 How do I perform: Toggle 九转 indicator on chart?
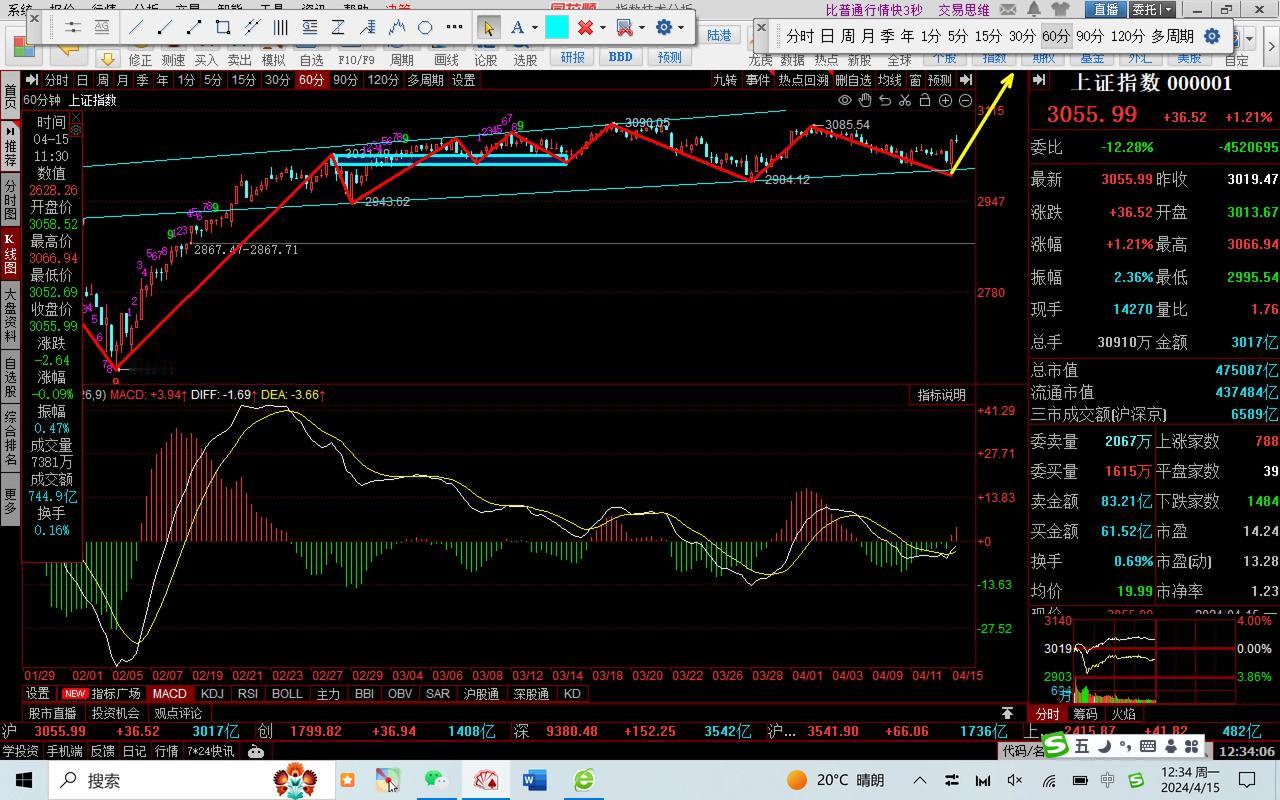pyautogui.click(x=725, y=80)
